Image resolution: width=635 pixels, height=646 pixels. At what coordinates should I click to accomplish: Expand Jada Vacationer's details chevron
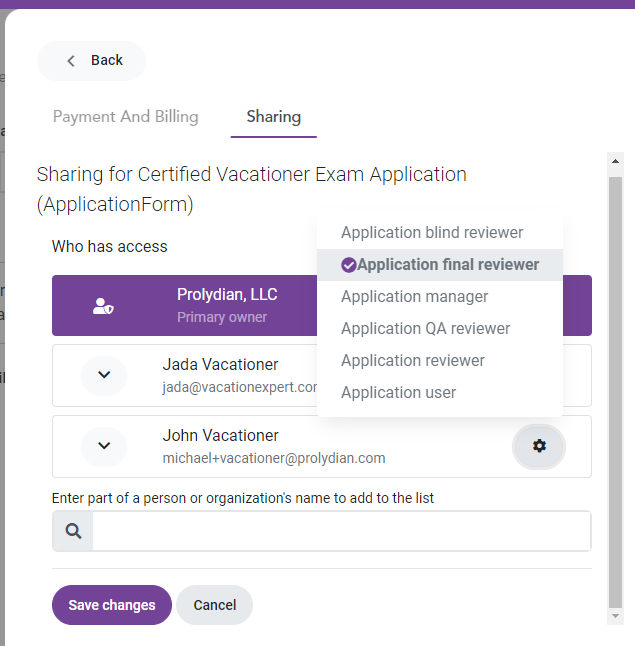pyautogui.click(x=104, y=375)
